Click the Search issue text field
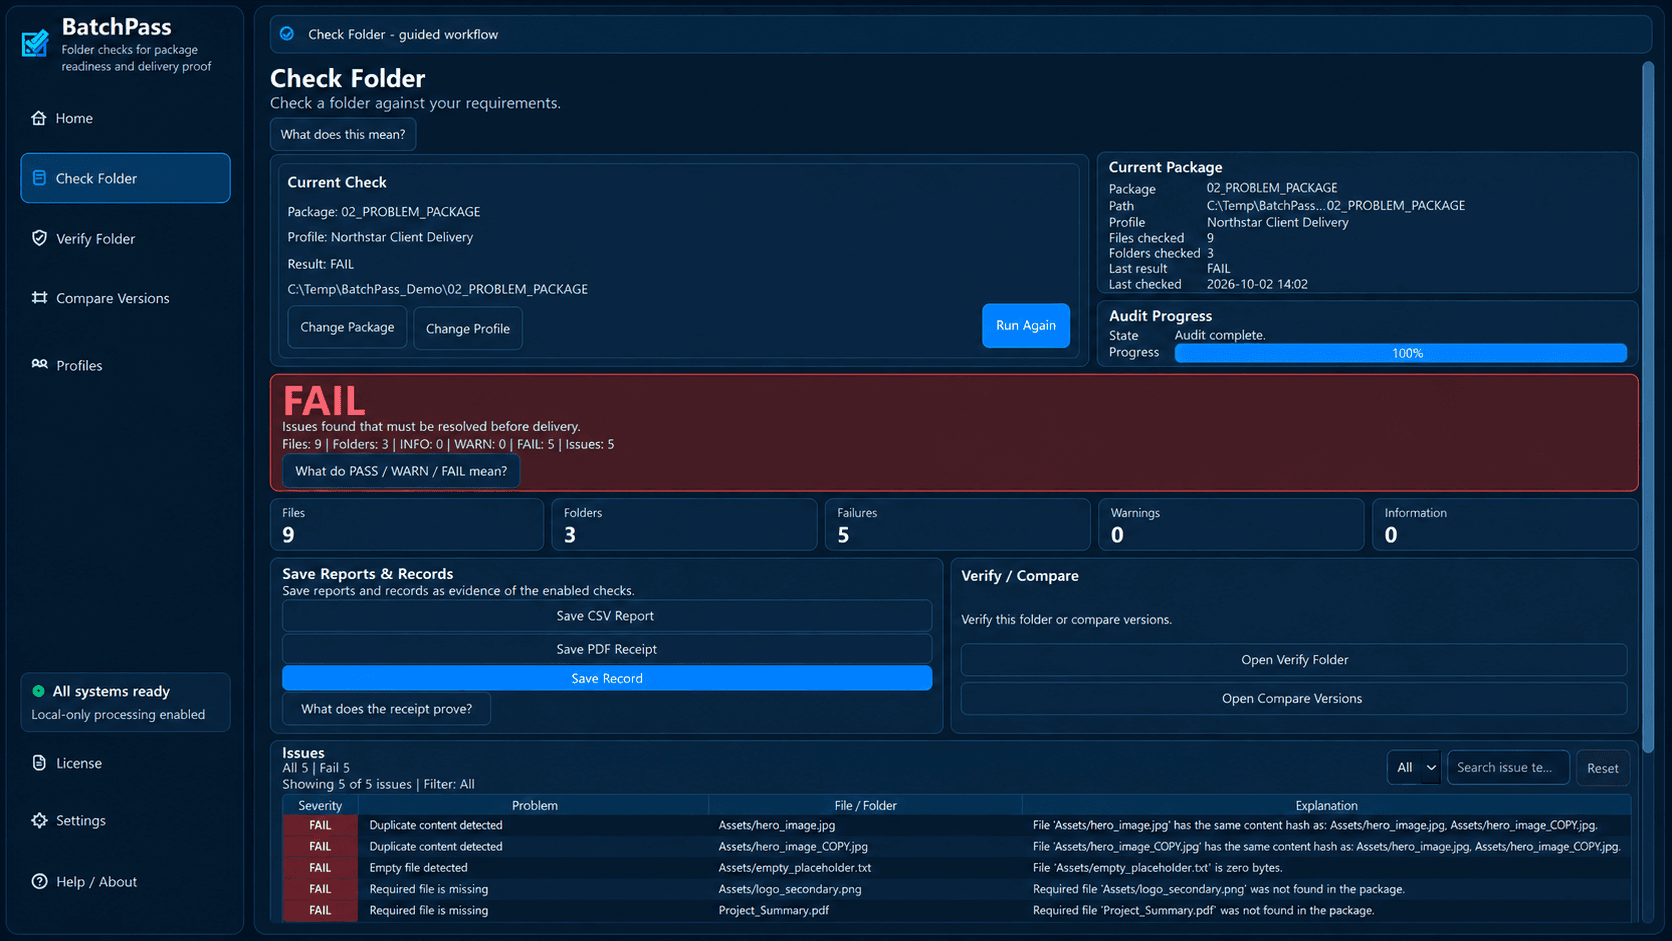Screen dimensions: 1672x941 [x=1508, y=767]
